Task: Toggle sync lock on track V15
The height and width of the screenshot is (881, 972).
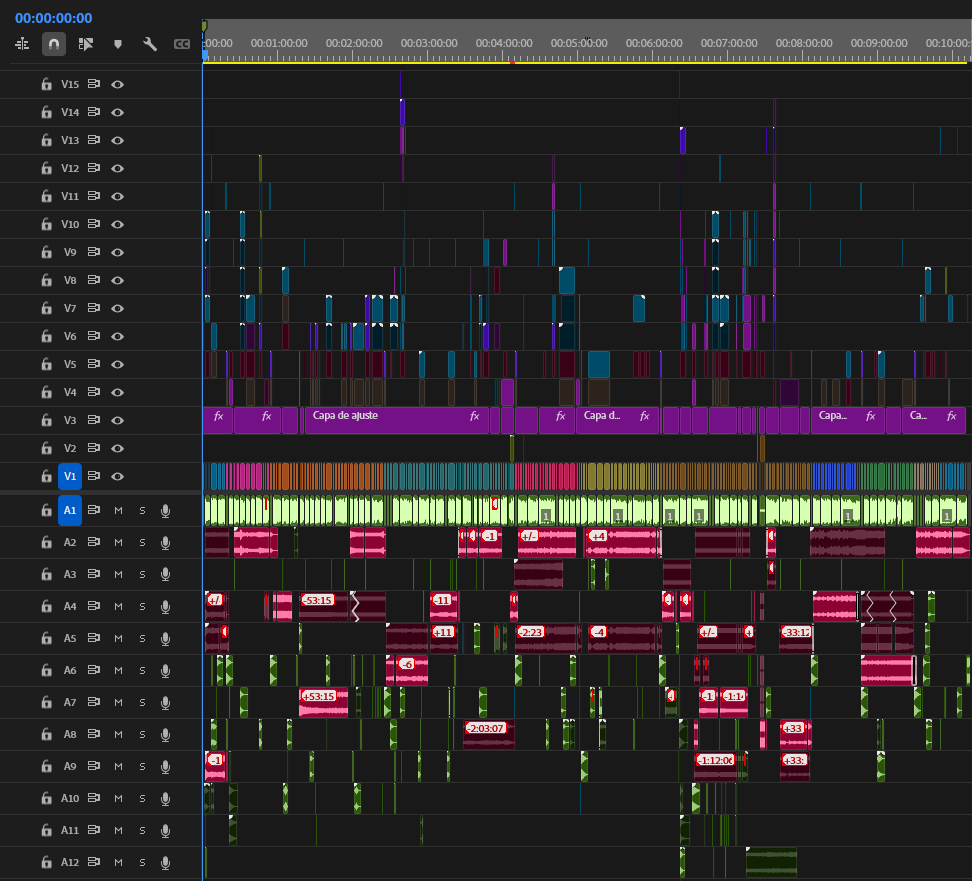Action: coord(94,84)
